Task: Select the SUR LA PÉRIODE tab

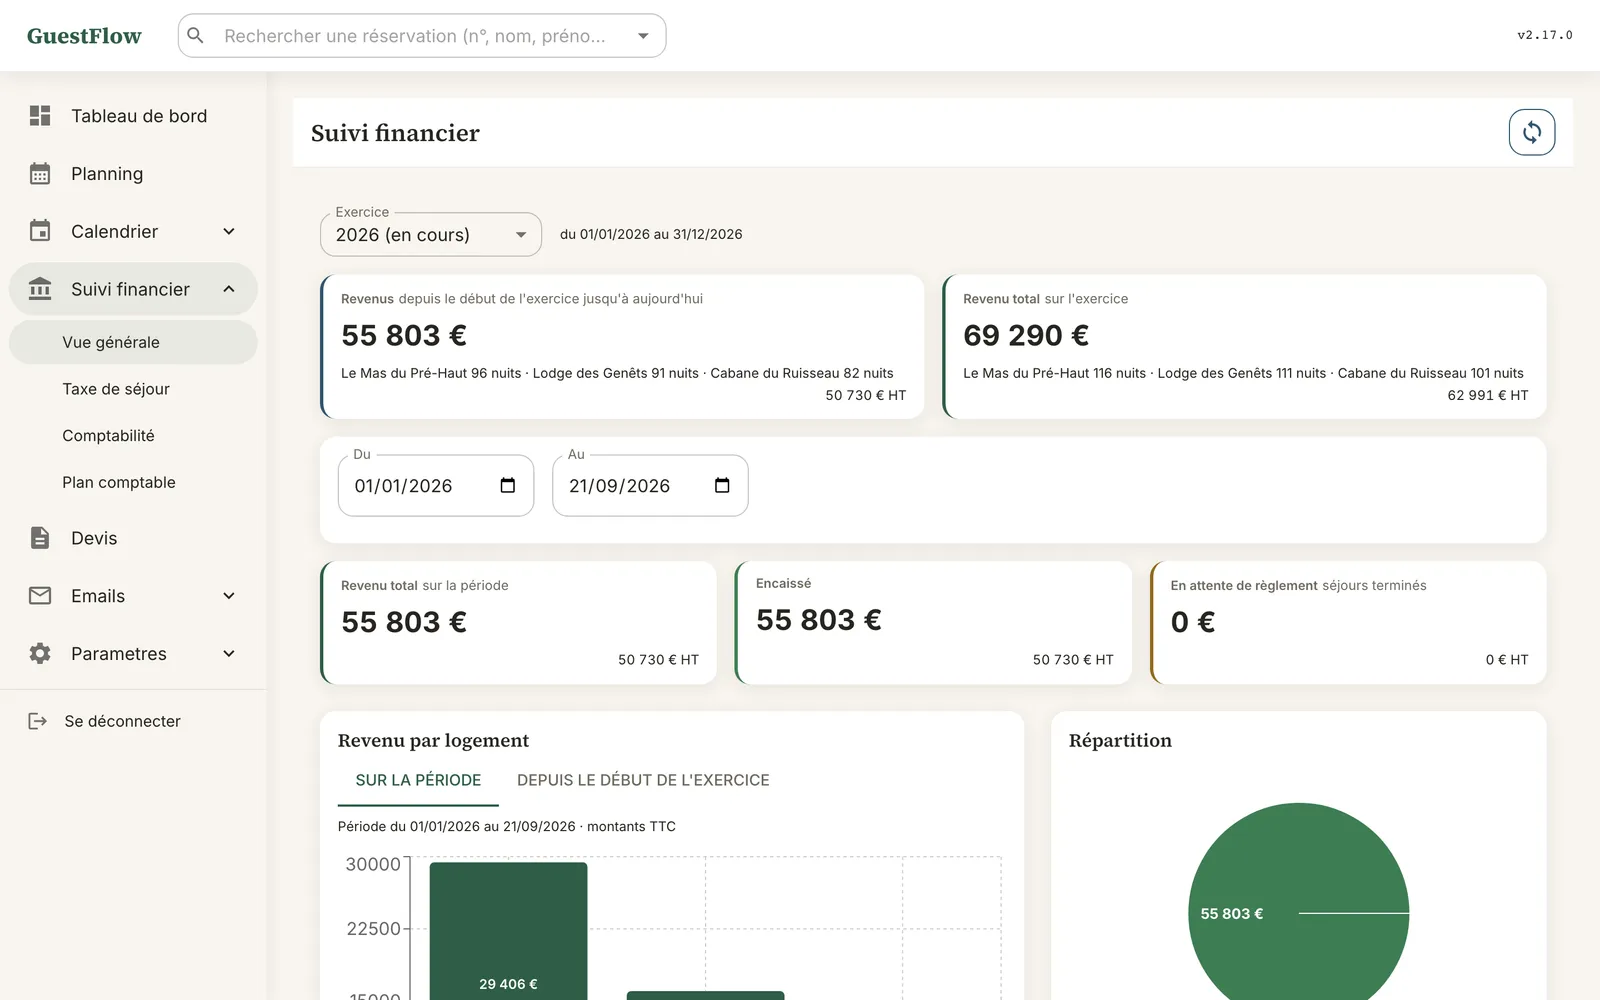Action: pos(418,780)
